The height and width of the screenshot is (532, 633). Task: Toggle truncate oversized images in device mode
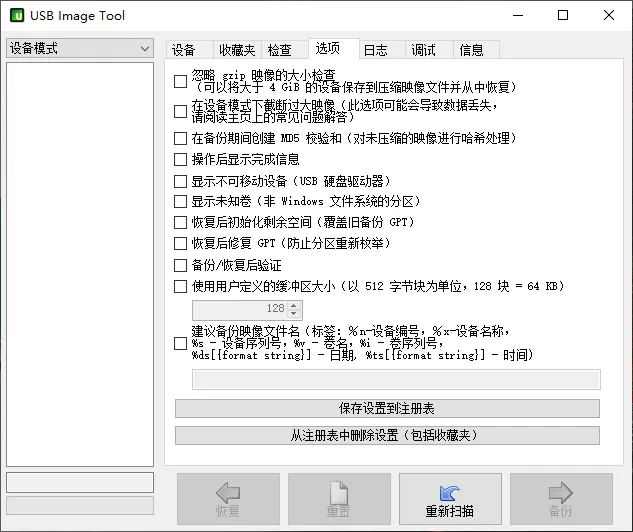[180, 111]
